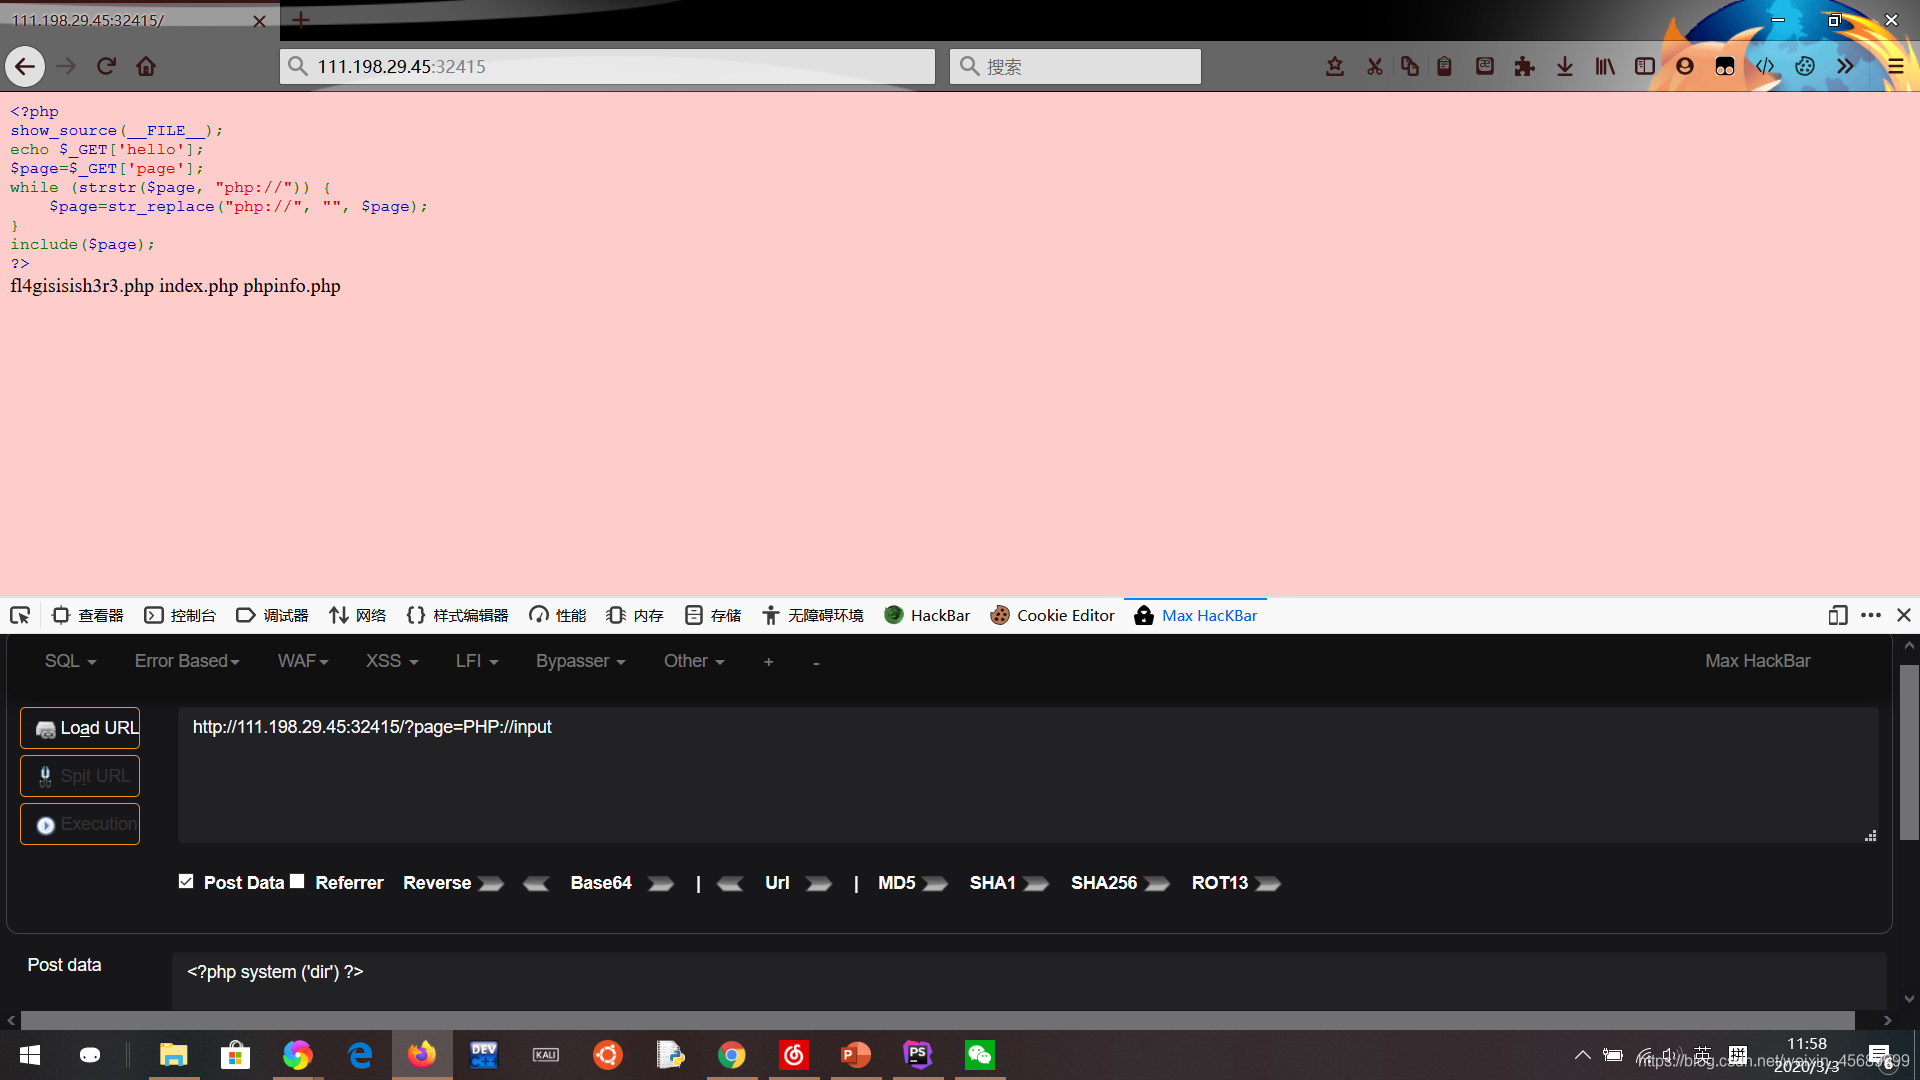Go back to the previous page

25,66
